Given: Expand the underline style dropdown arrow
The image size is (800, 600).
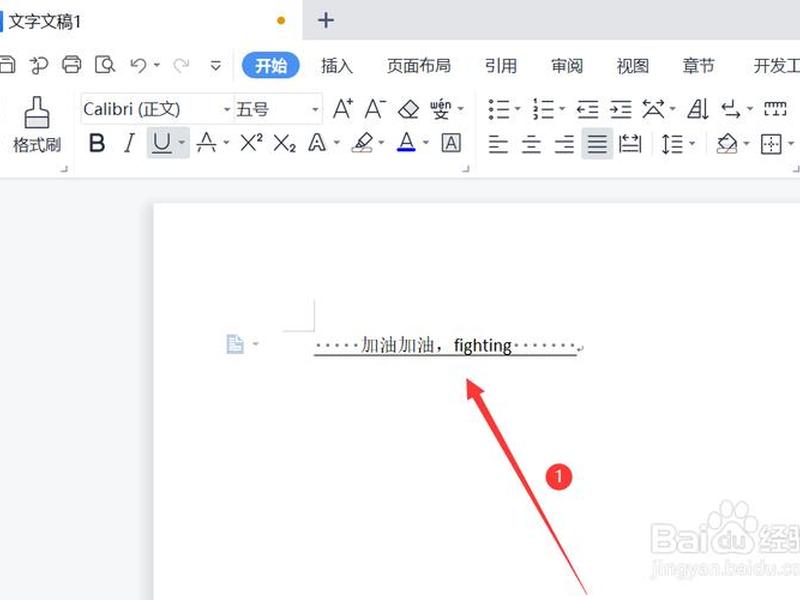Looking at the screenshot, I should coord(182,143).
